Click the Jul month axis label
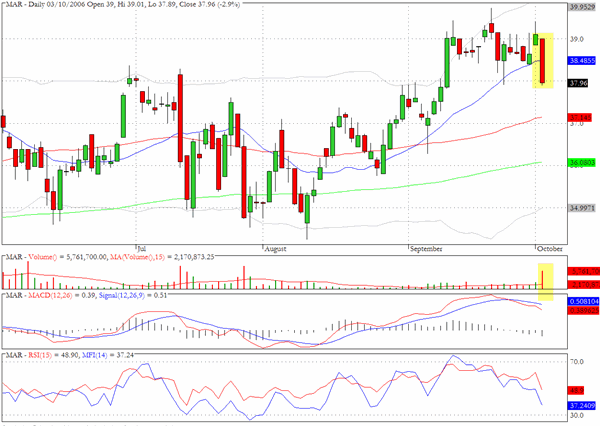 click(141, 248)
